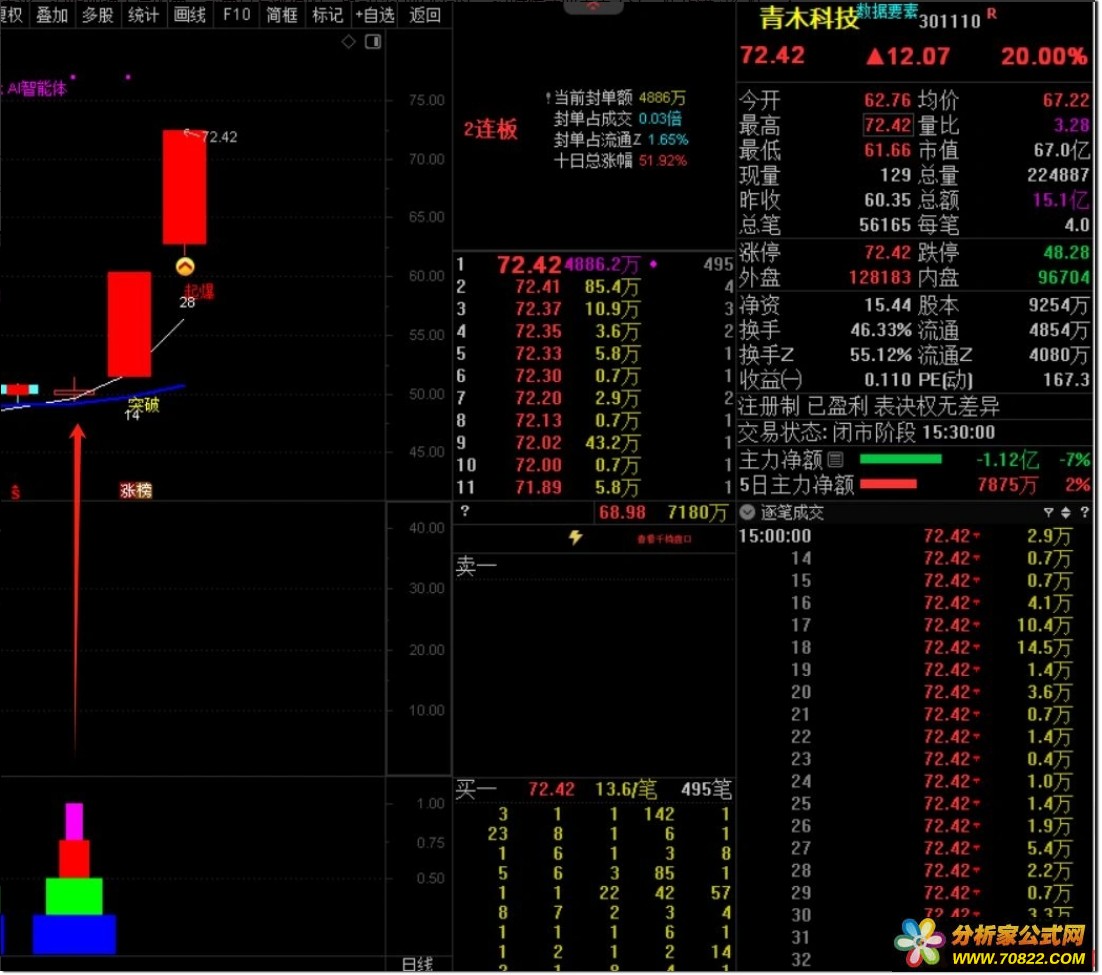Click the 复权 adjust-price button
The height and width of the screenshot is (975, 1102).
pos(11,14)
